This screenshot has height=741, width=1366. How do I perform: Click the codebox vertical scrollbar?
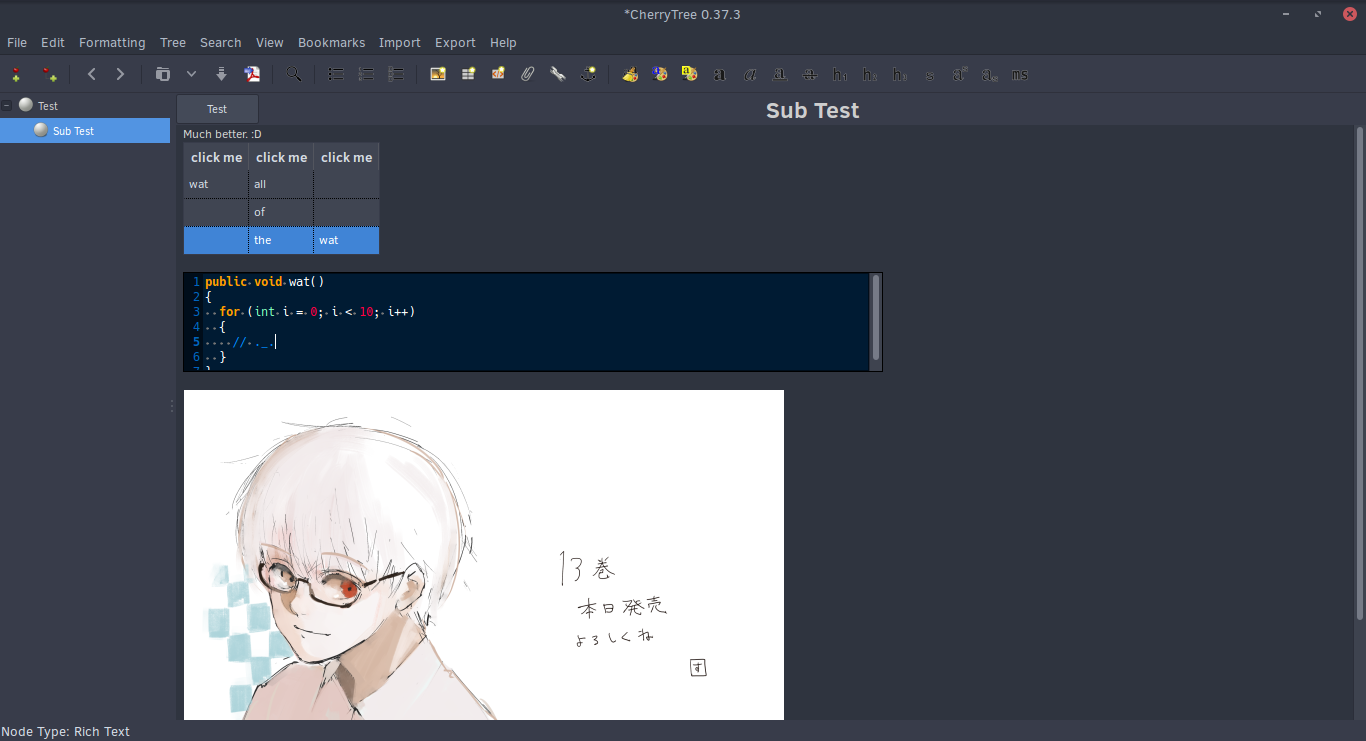(876, 317)
